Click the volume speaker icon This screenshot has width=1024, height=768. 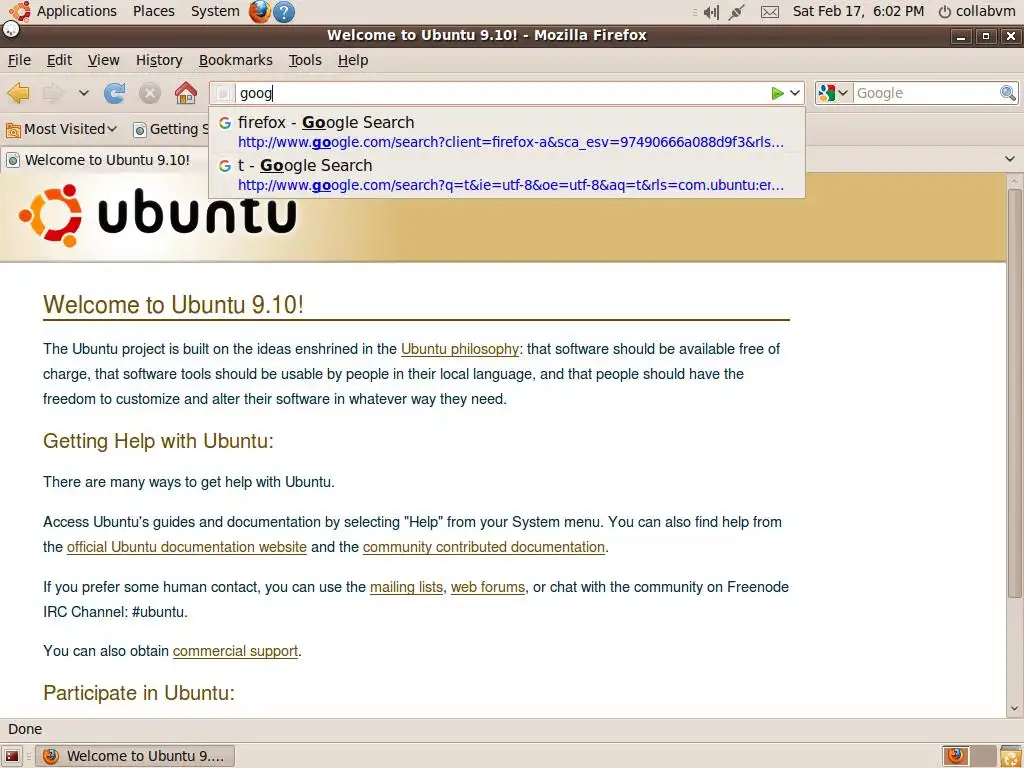711,12
